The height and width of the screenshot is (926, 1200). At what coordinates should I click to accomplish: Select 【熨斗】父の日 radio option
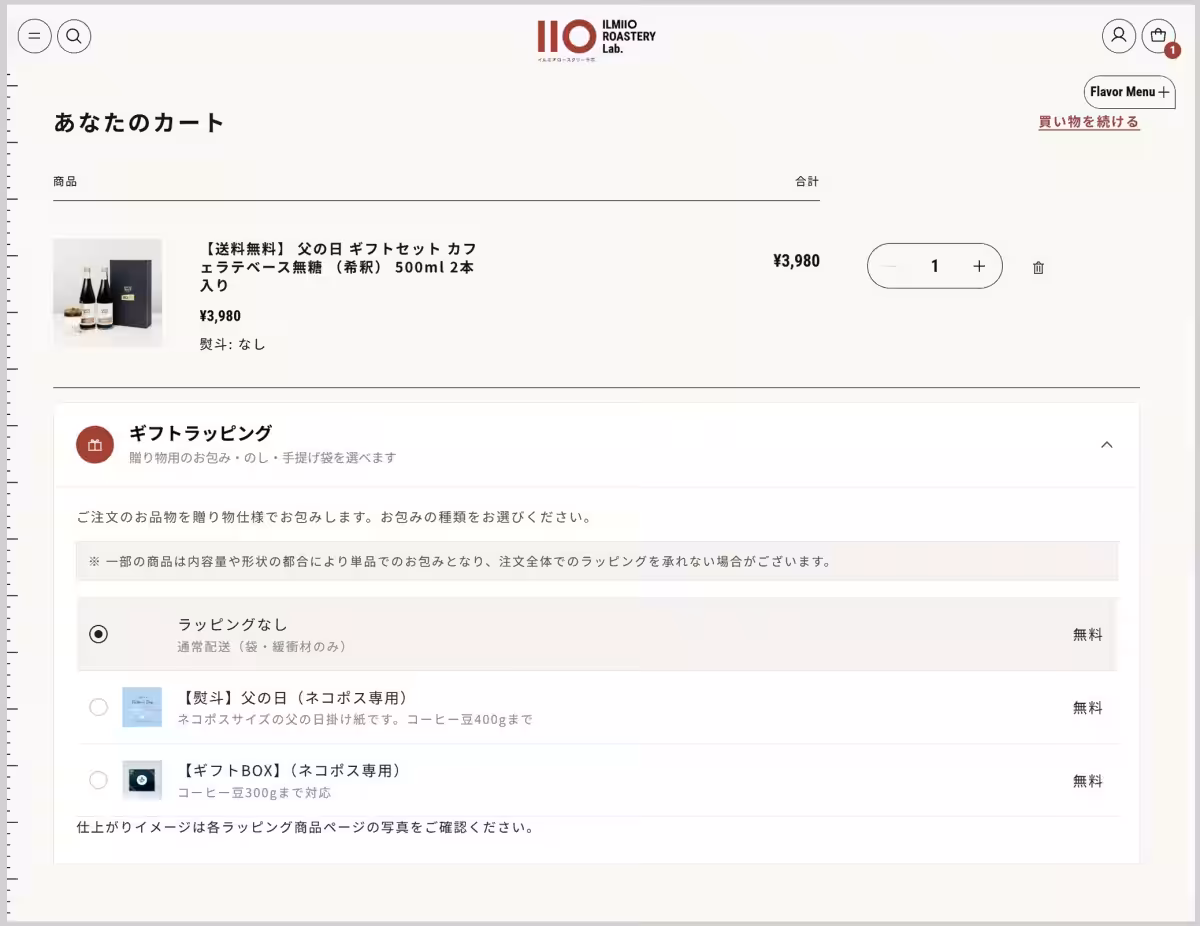click(98, 707)
